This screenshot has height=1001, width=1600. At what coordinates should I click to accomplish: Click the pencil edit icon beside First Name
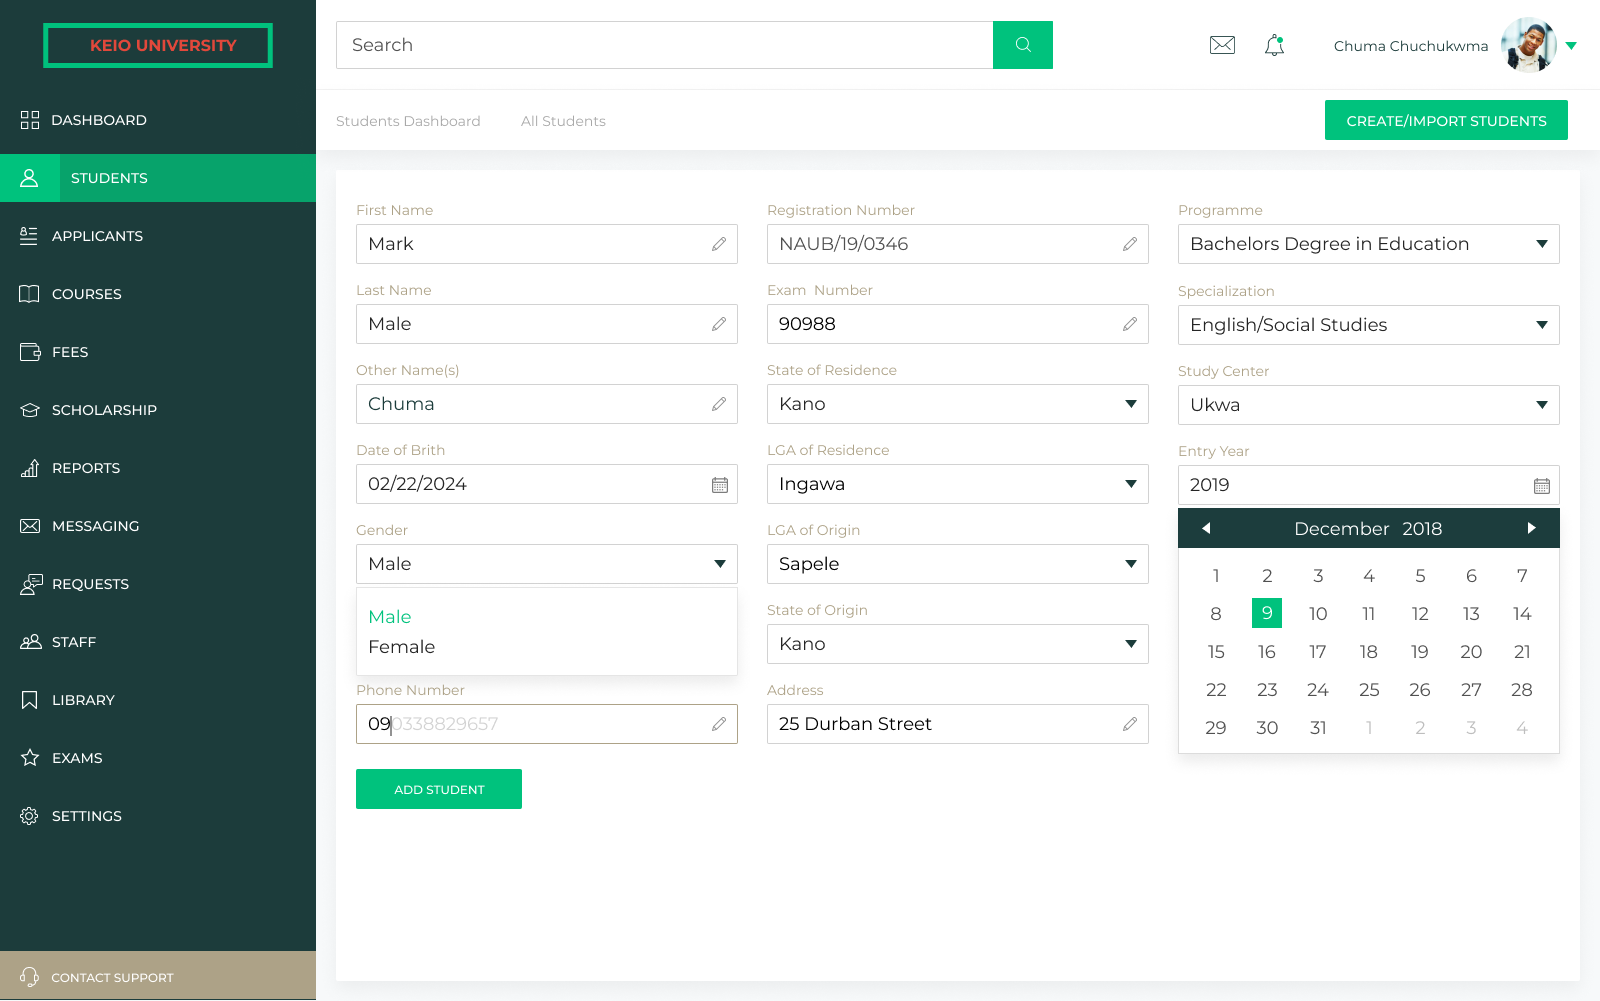click(x=719, y=244)
